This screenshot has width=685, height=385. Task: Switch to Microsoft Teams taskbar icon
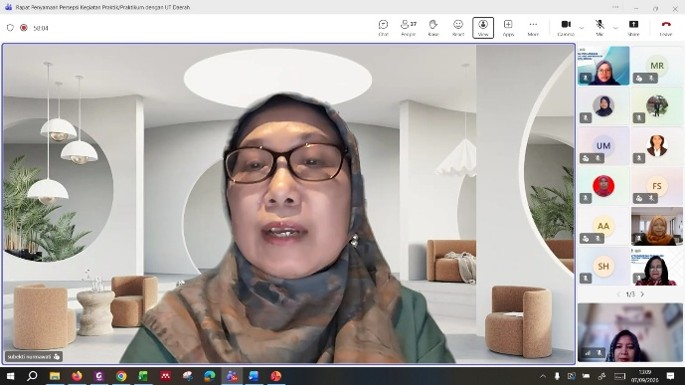pyautogui.click(x=232, y=376)
